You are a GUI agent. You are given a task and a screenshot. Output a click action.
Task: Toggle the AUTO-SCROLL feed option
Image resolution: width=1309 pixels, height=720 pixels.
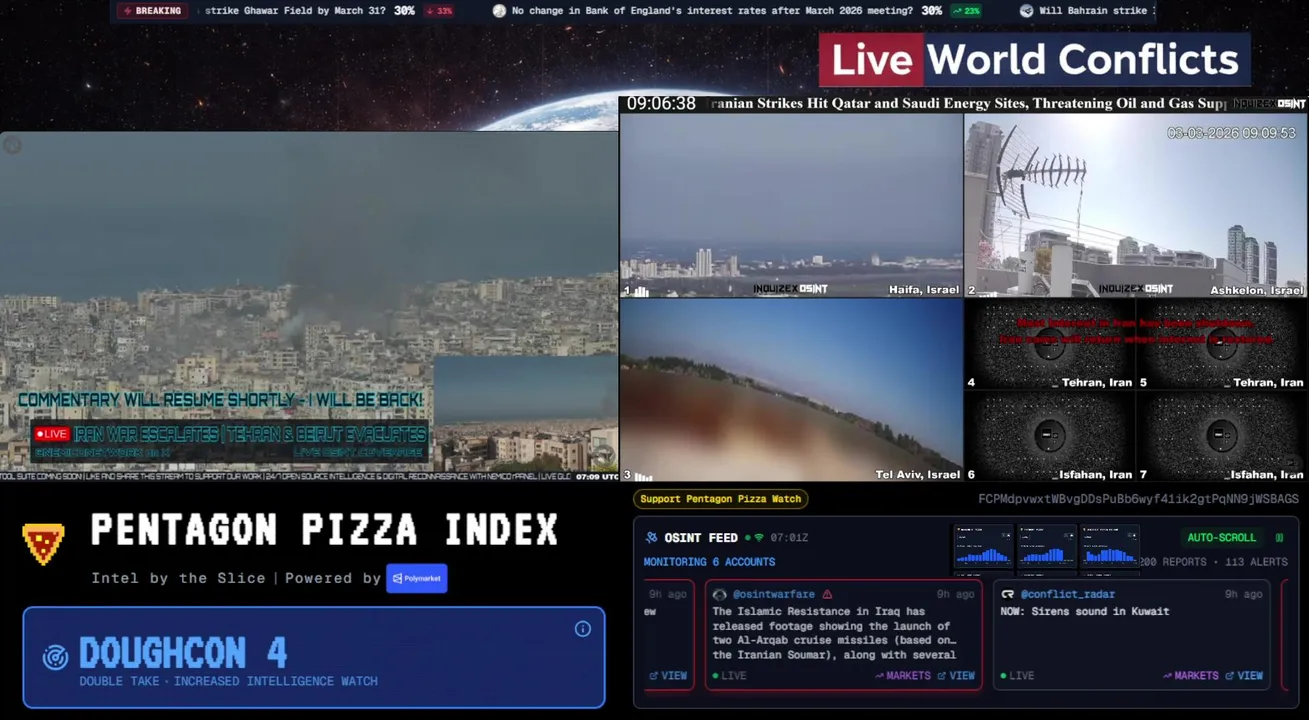tap(1221, 538)
